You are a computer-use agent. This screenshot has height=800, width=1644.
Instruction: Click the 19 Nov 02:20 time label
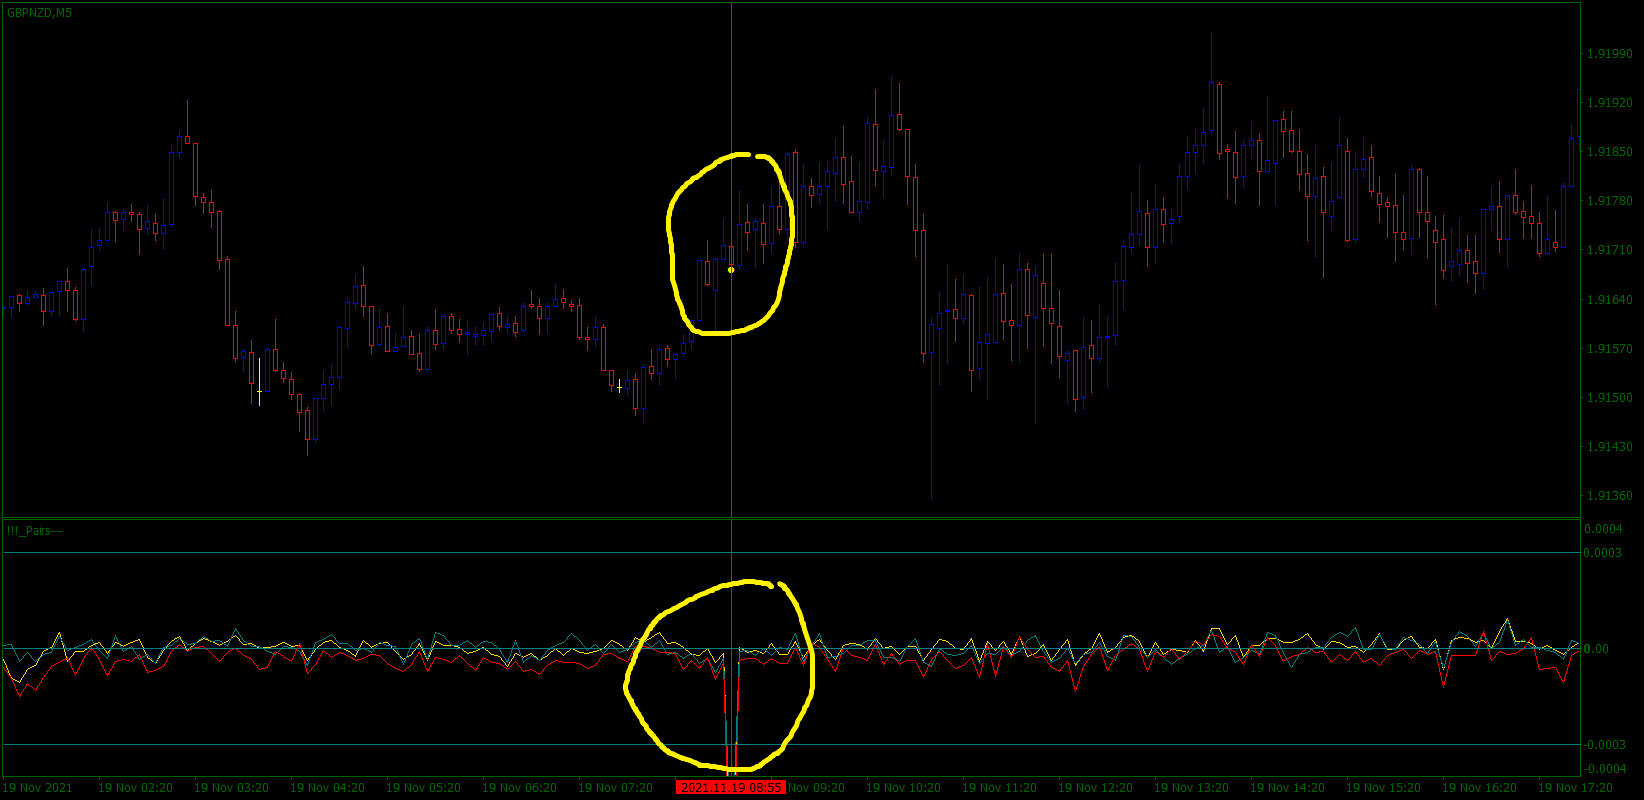135,788
